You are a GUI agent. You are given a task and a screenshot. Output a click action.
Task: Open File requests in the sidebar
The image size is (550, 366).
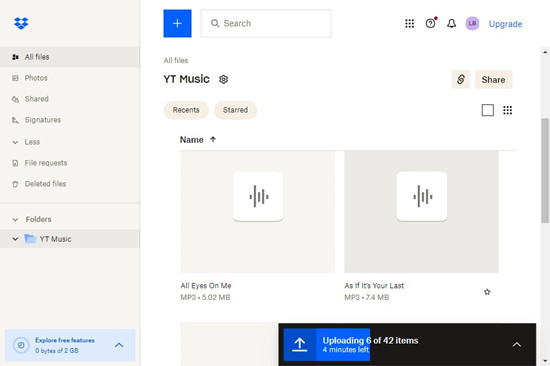[70, 163]
